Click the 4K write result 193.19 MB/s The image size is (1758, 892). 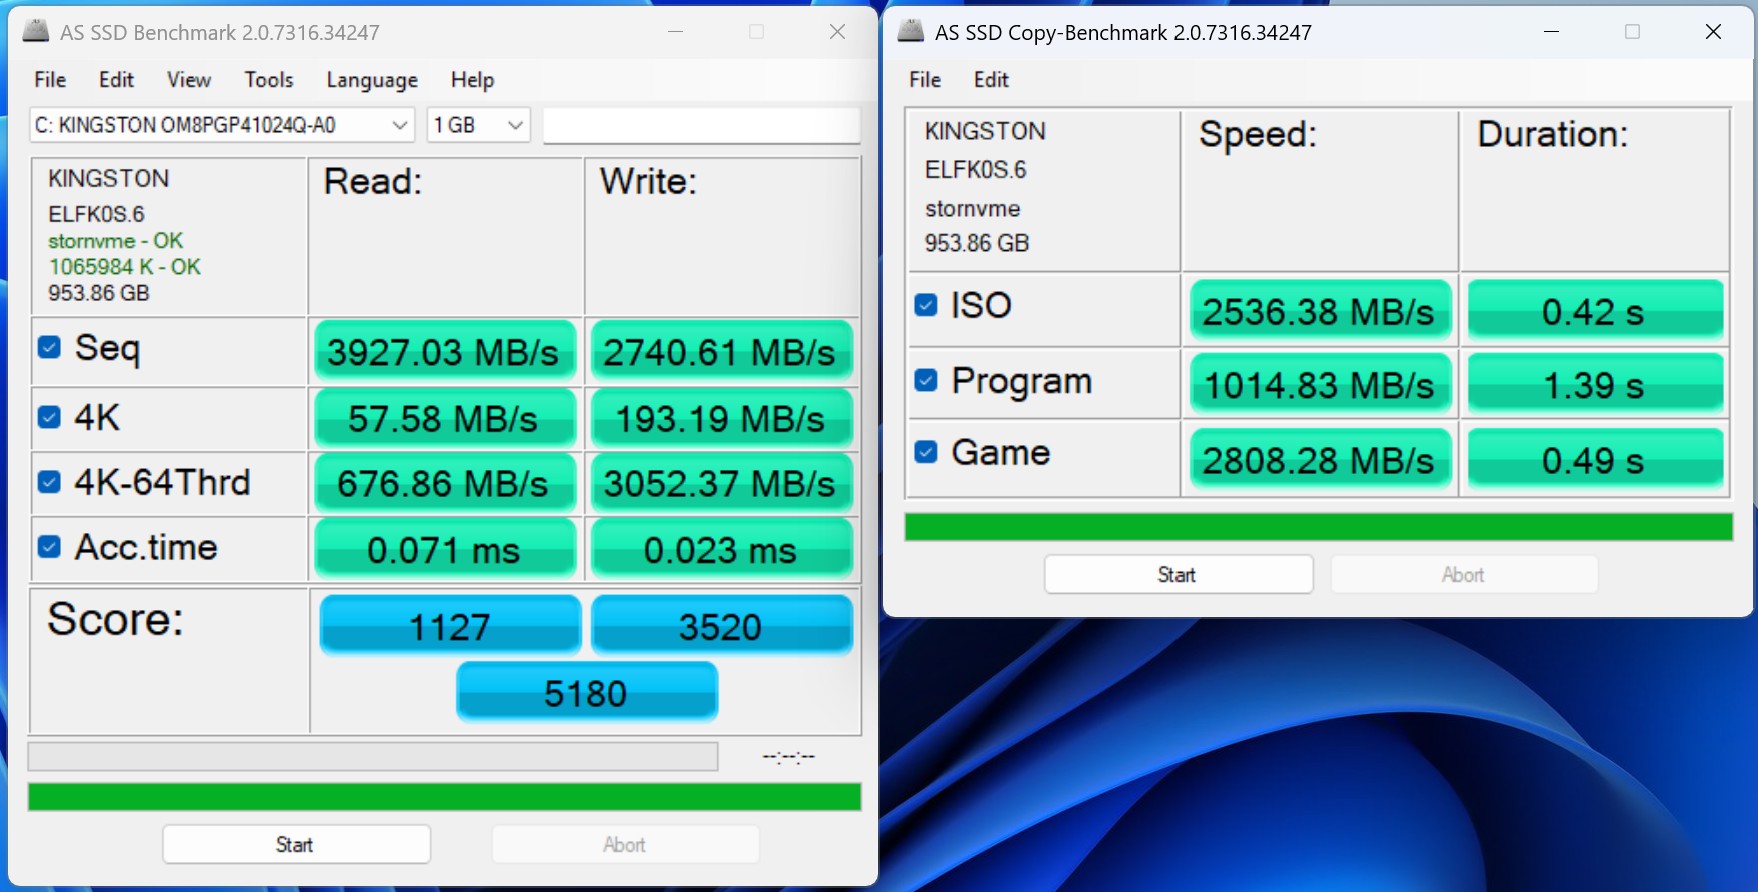point(721,419)
